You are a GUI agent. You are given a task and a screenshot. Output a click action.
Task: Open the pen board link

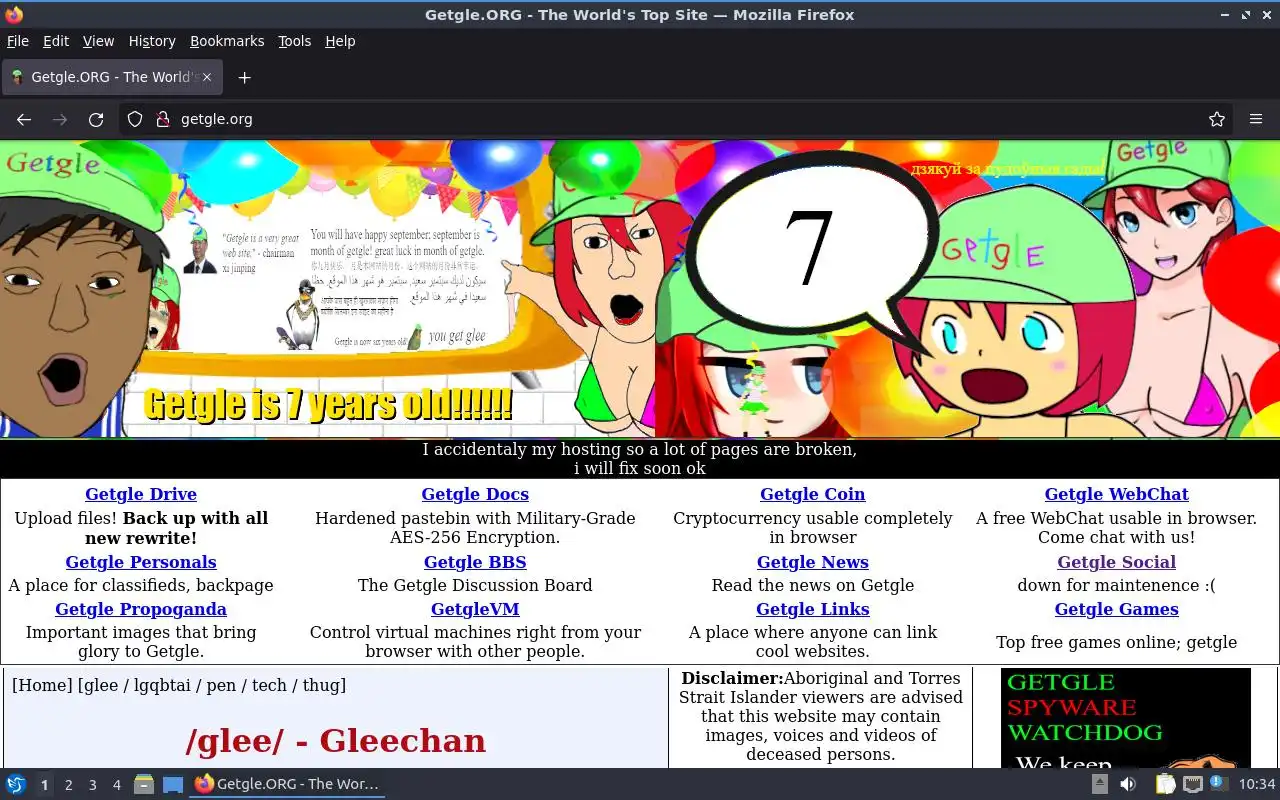click(x=221, y=685)
